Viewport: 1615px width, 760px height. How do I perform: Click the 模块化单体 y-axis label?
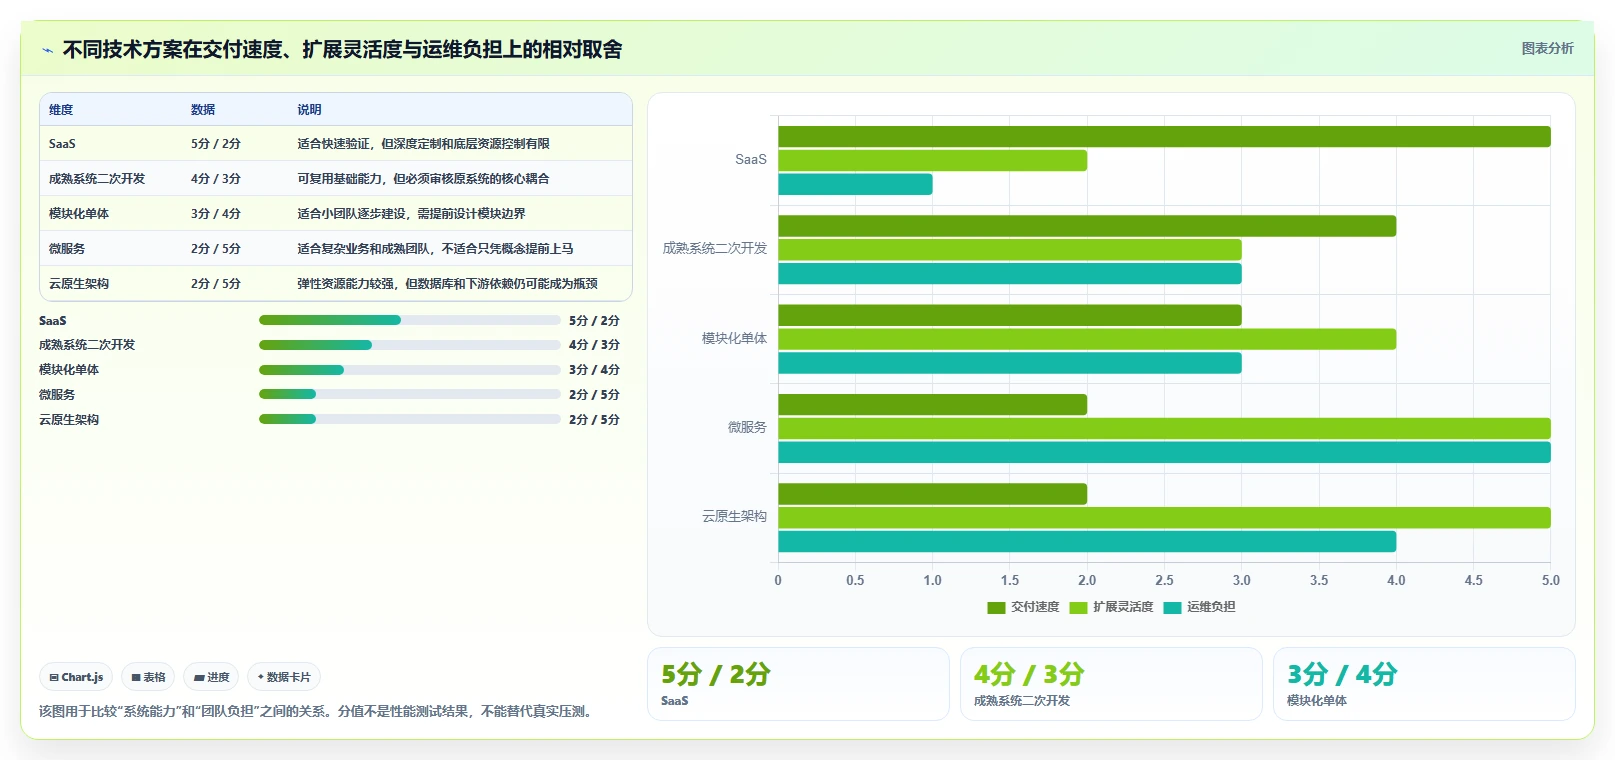[734, 339]
